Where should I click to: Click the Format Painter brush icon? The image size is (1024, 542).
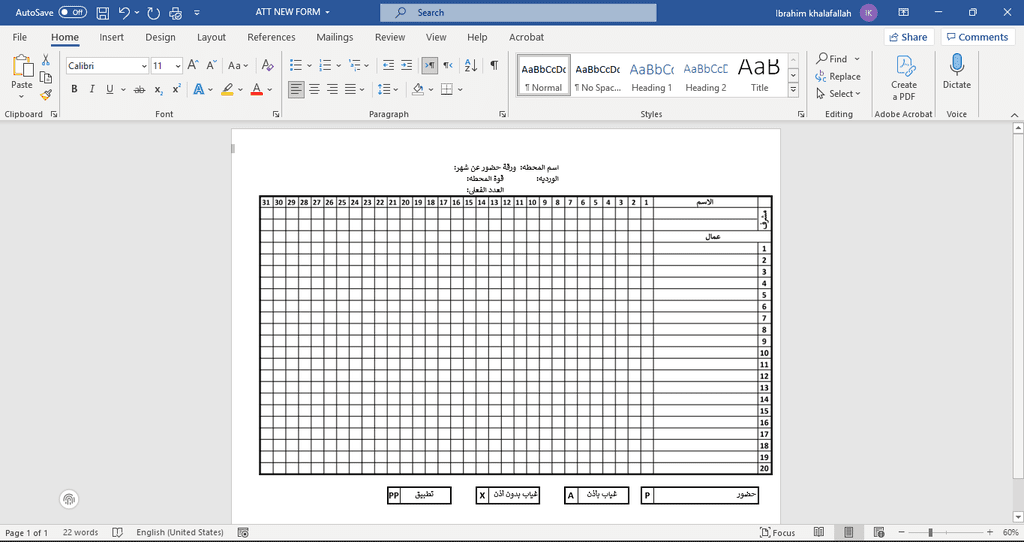pos(46,95)
